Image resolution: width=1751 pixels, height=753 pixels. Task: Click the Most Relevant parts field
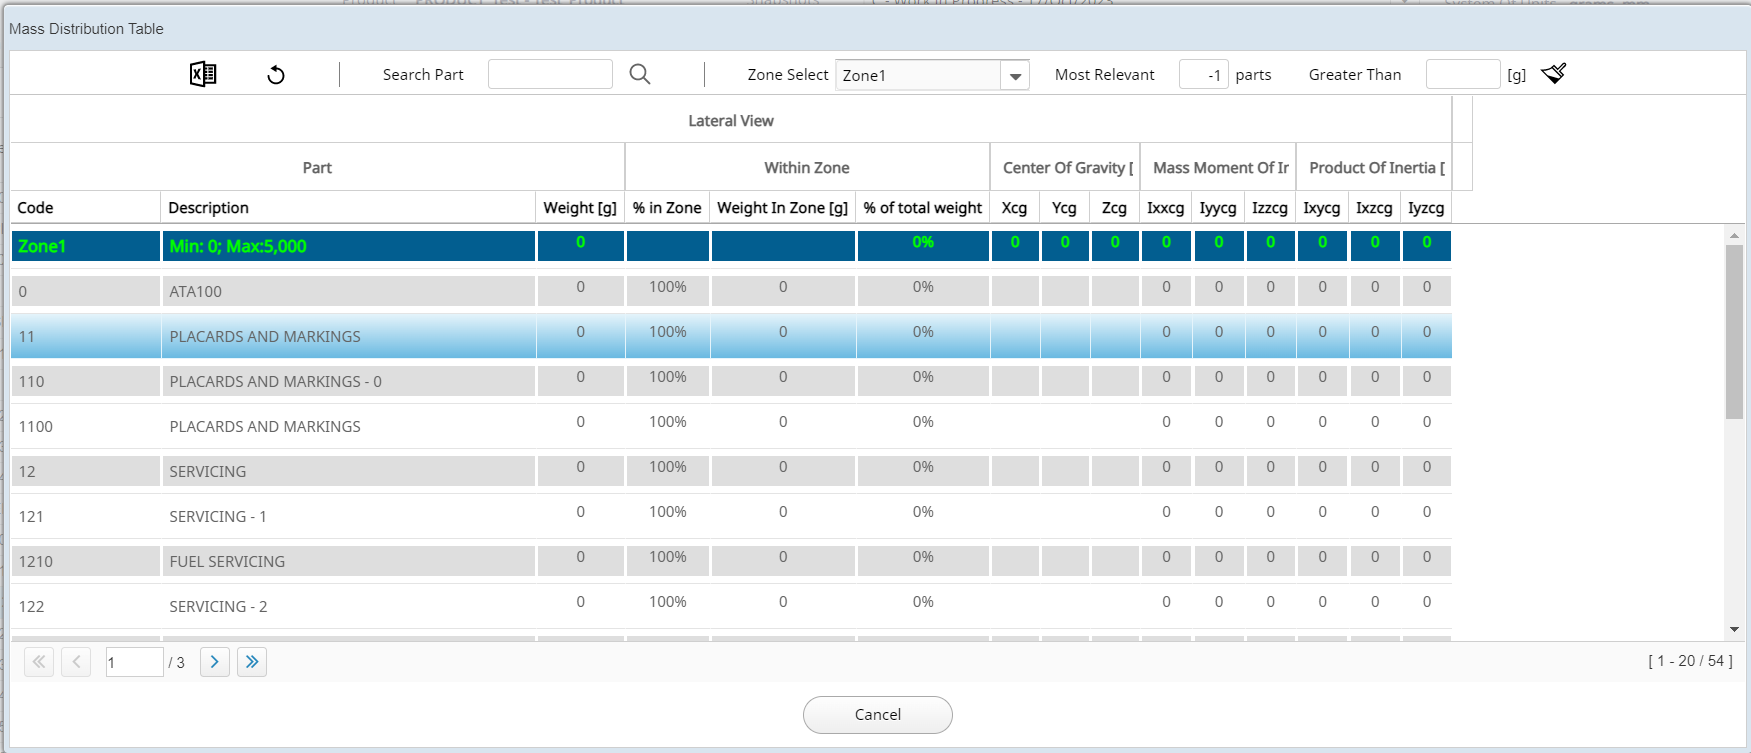[1203, 75]
